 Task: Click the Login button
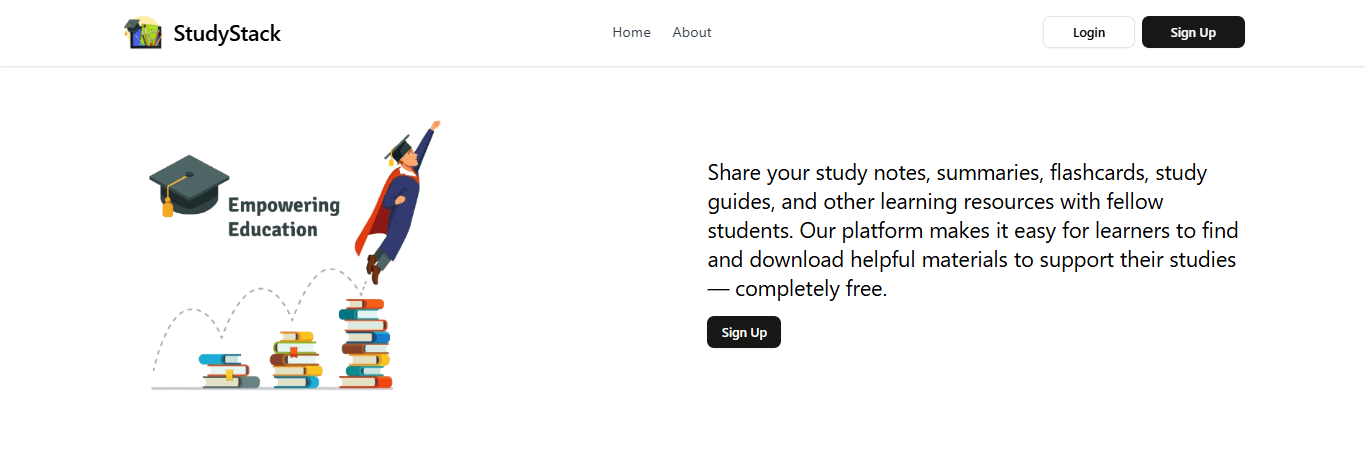click(1089, 32)
